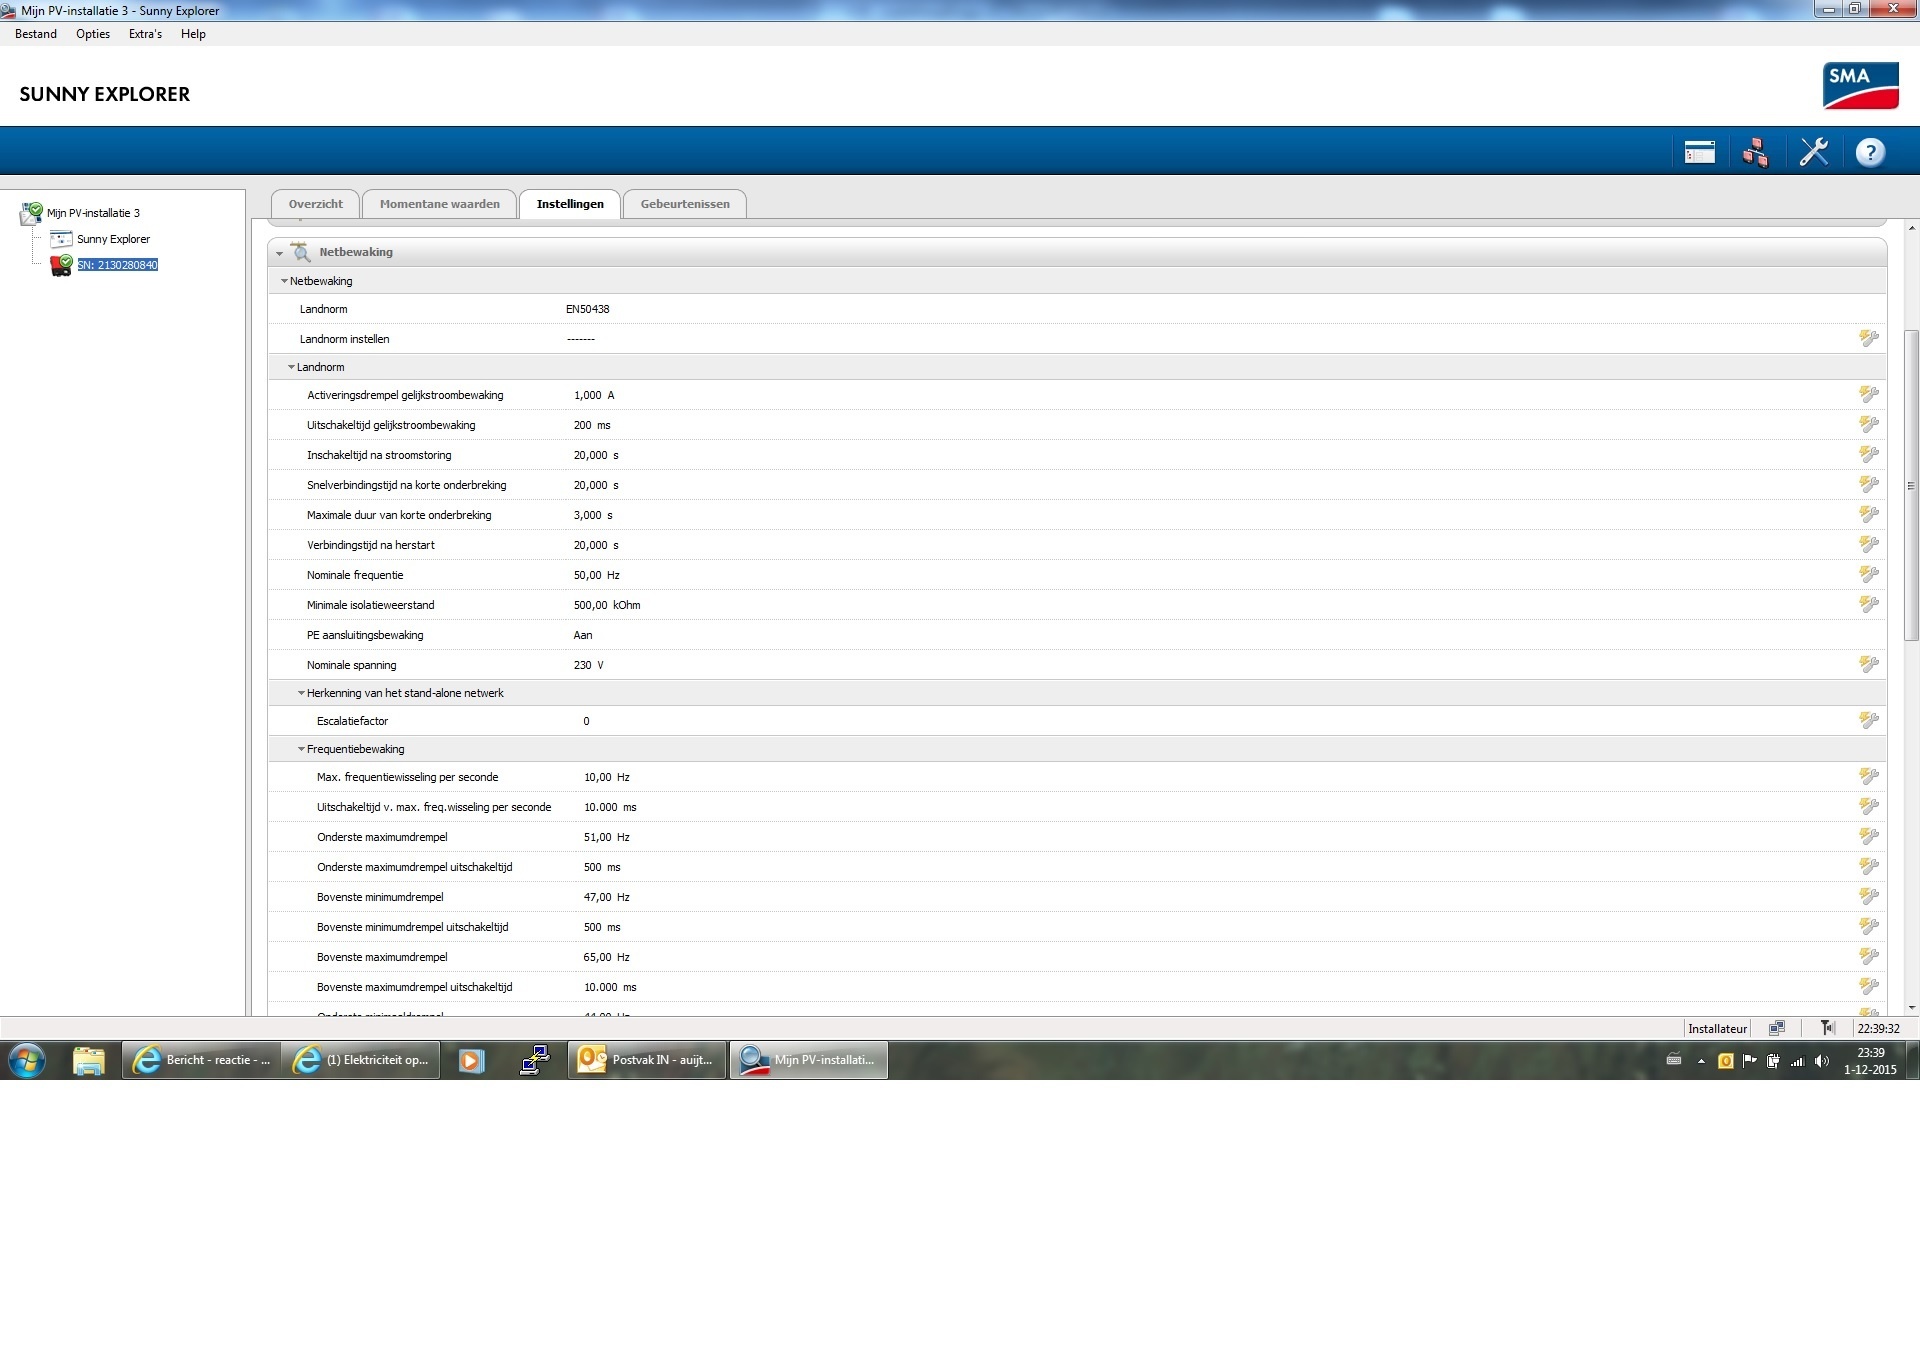1920x1368 pixels.
Task: Open the network devices tree icon
Action: [x=1755, y=152]
